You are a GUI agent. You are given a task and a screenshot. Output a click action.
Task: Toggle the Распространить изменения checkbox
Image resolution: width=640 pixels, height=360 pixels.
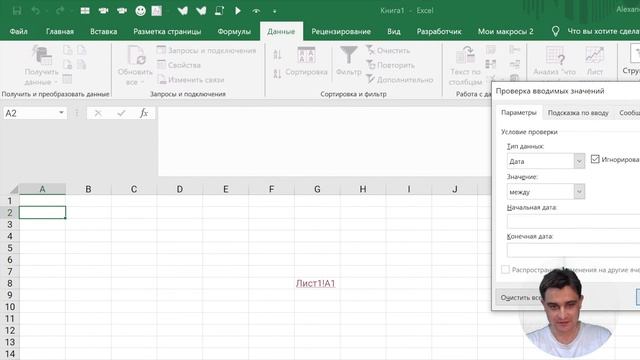click(505, 270)
